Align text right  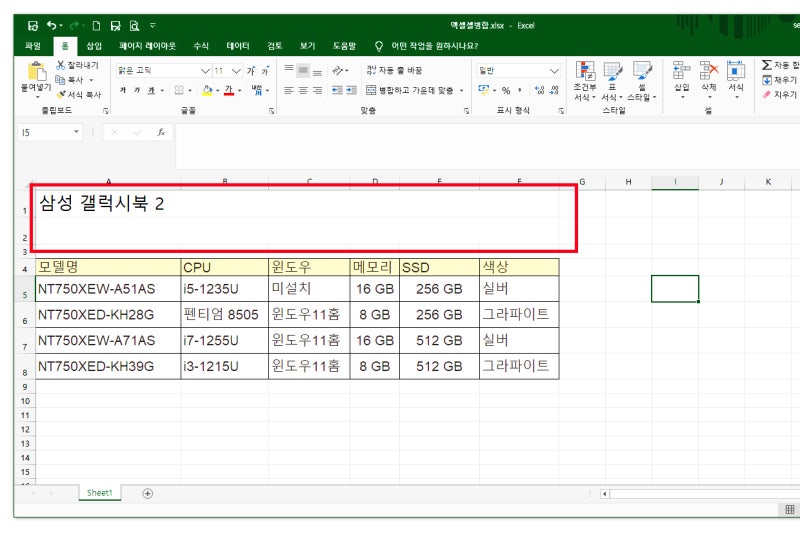317,90
